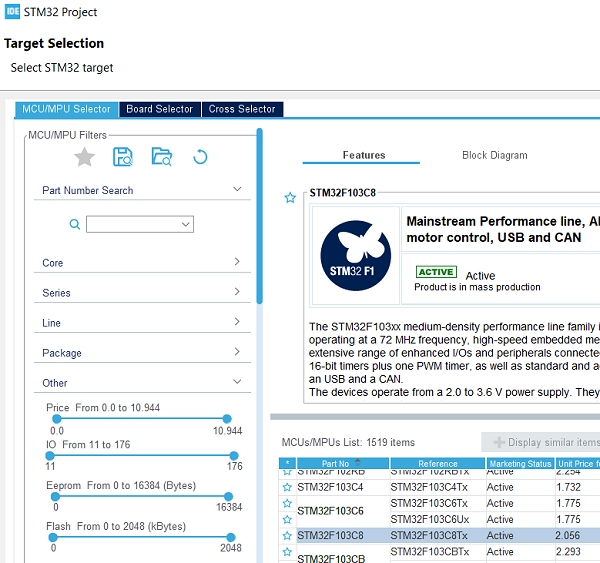Toggle favorite star for STM32F103C4 row
The image size is (600, 563).
[x=287, y=487]
